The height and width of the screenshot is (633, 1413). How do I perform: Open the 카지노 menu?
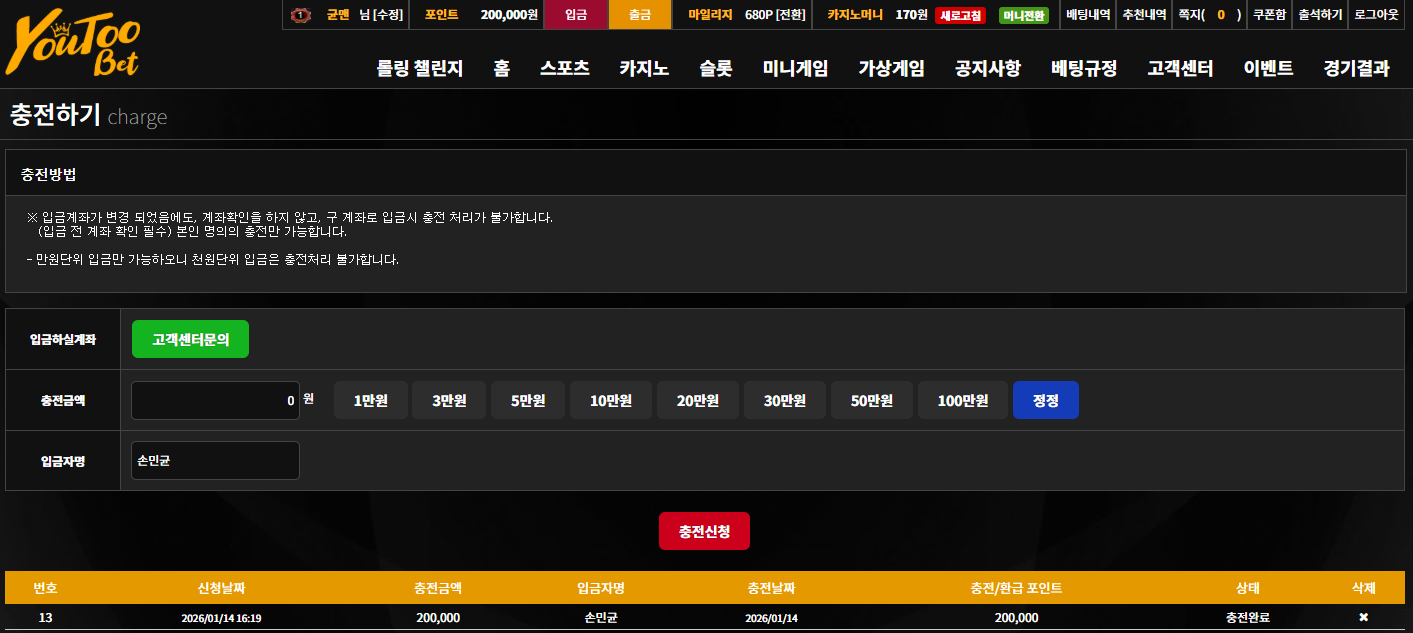(644, 68)
